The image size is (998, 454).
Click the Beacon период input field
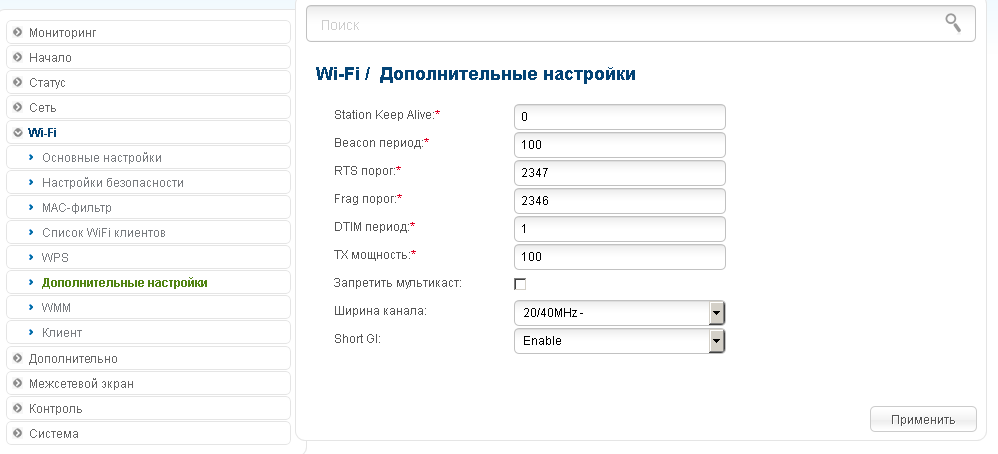coord(619,145)
